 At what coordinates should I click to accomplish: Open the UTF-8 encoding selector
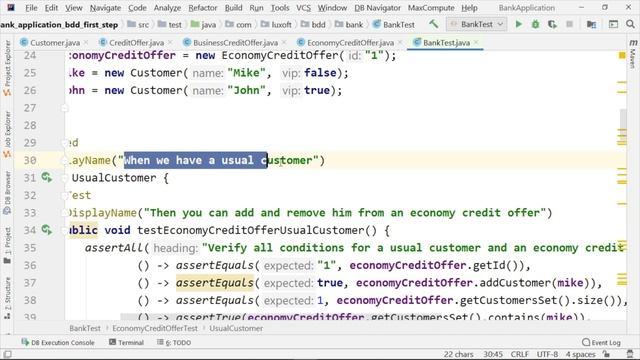click(x=547, y=354)
